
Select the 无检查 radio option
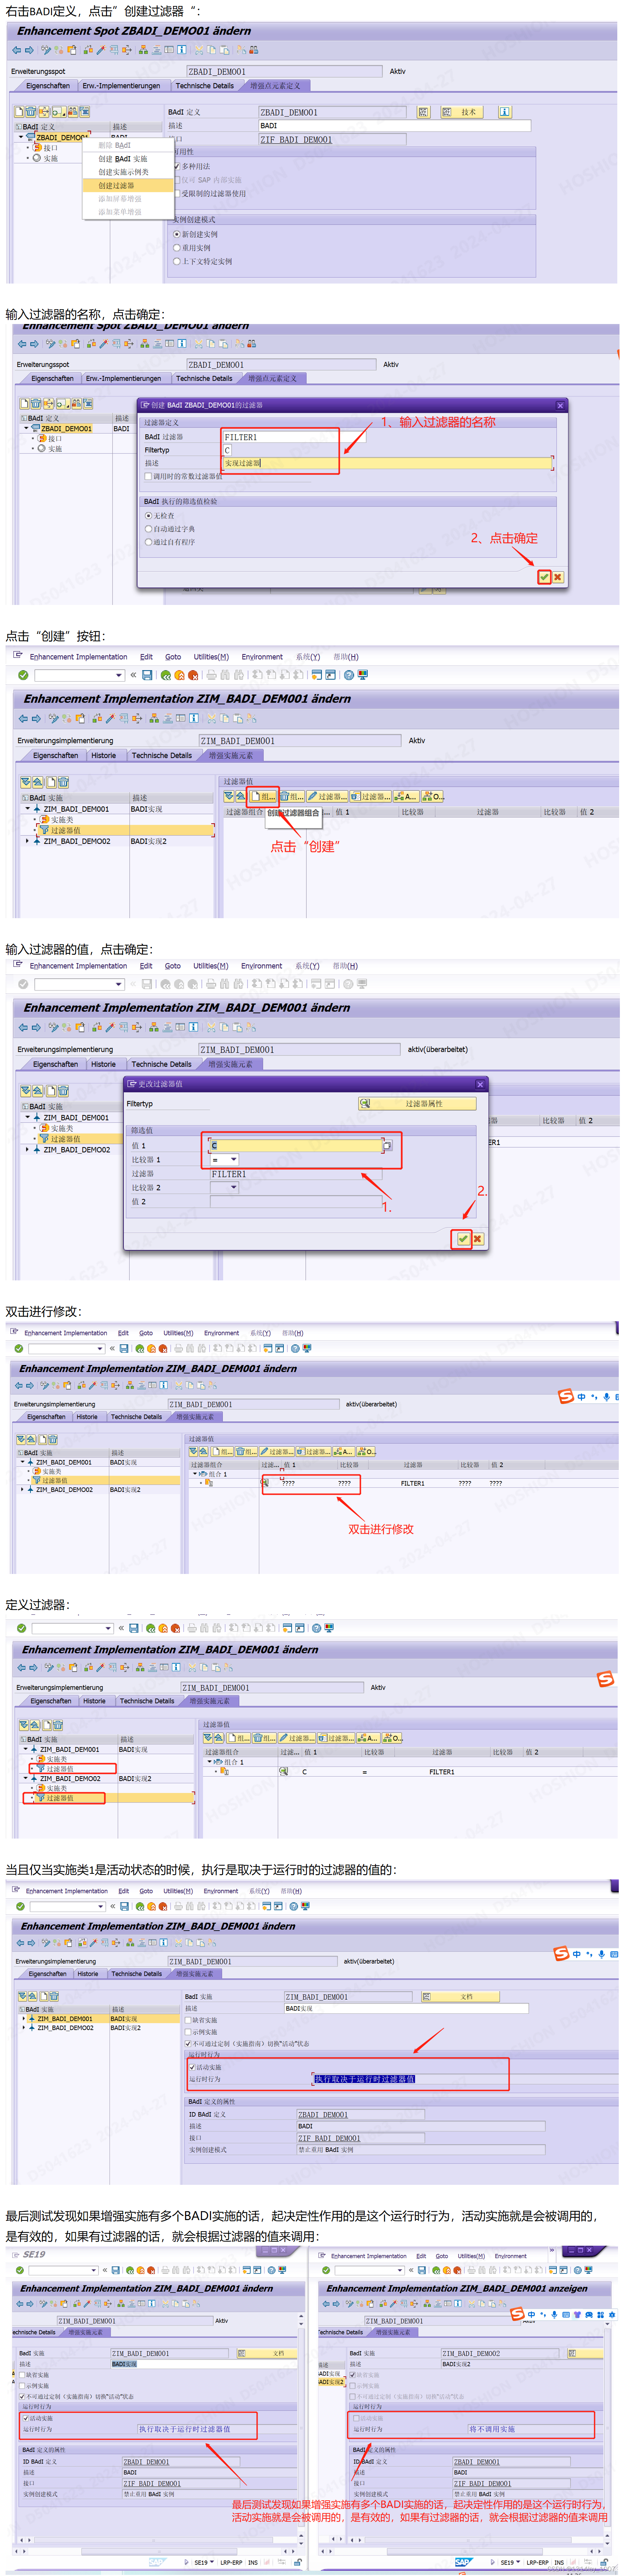pyautogui.click(x=148, y=516)
